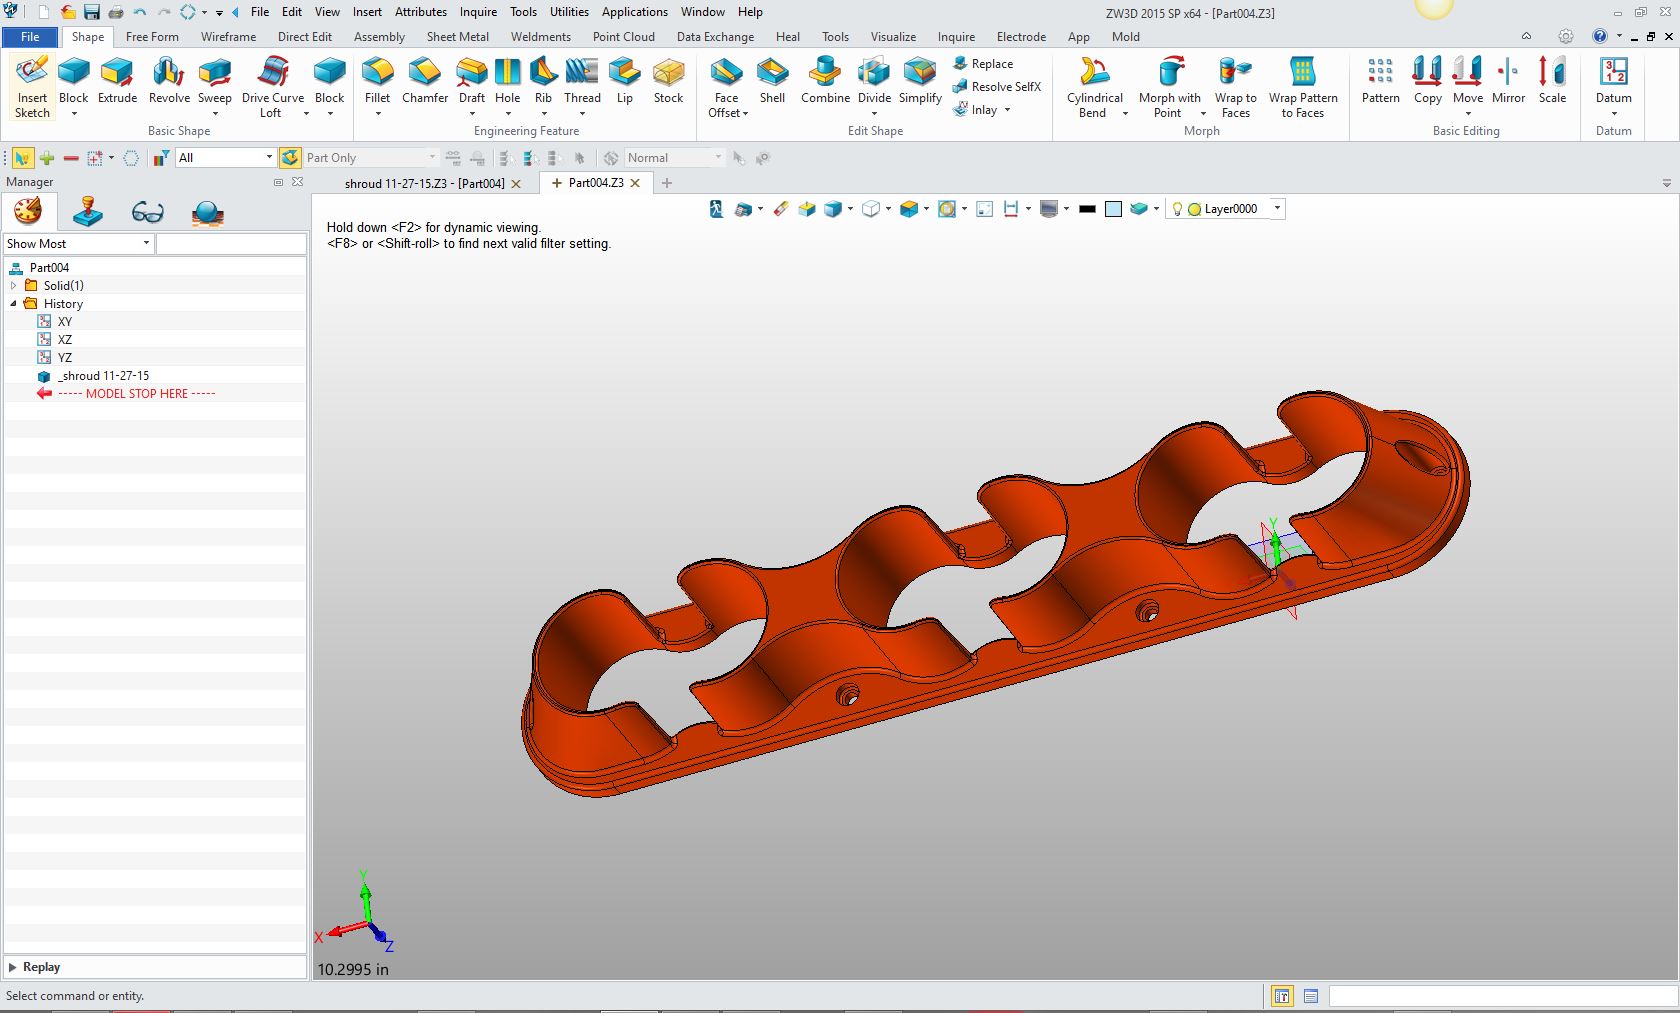Open the Inquire menu in menu bar
This screenshot has width=1680, height=1013.
(478, 12)
